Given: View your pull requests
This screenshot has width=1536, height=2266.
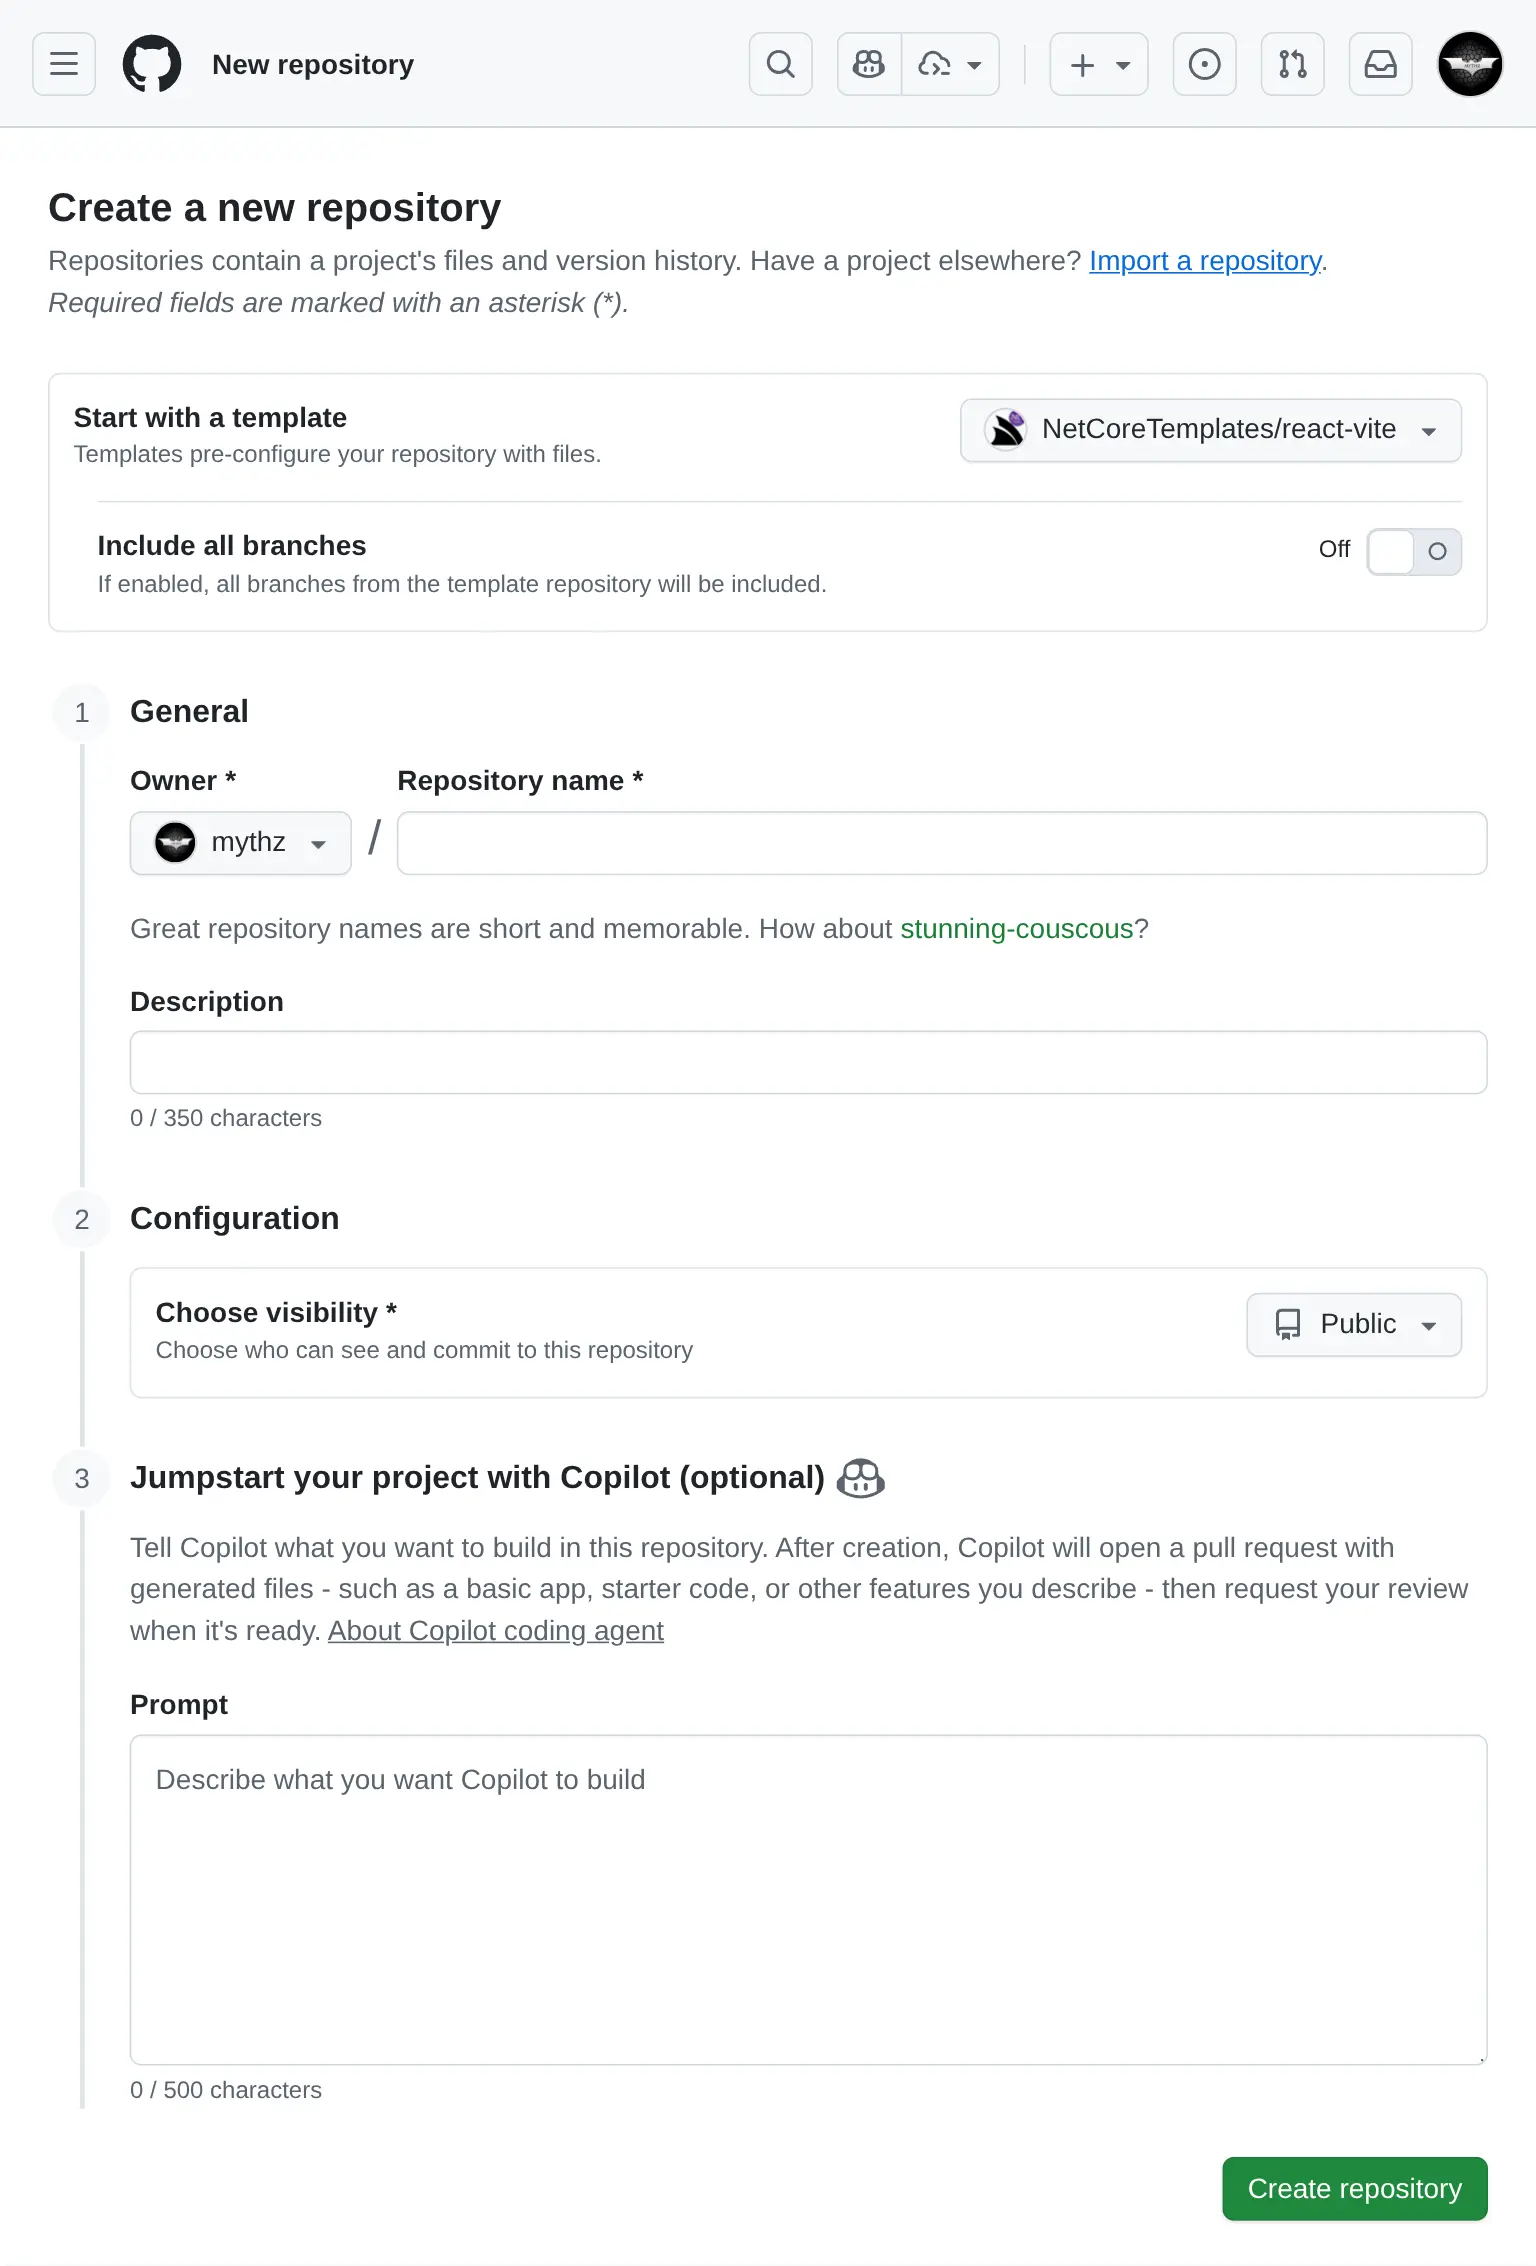Looking at the screenshot, I should tap(1292, 64).
